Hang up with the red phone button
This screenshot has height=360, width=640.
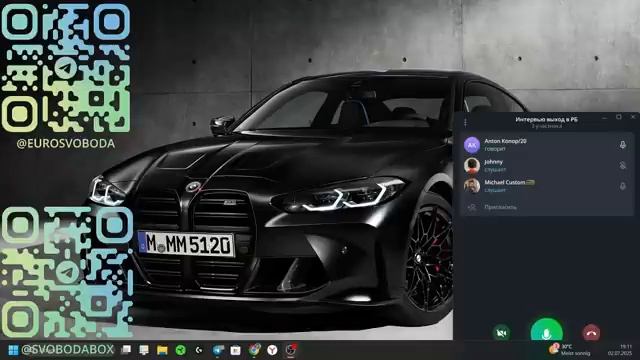(591, 333)
